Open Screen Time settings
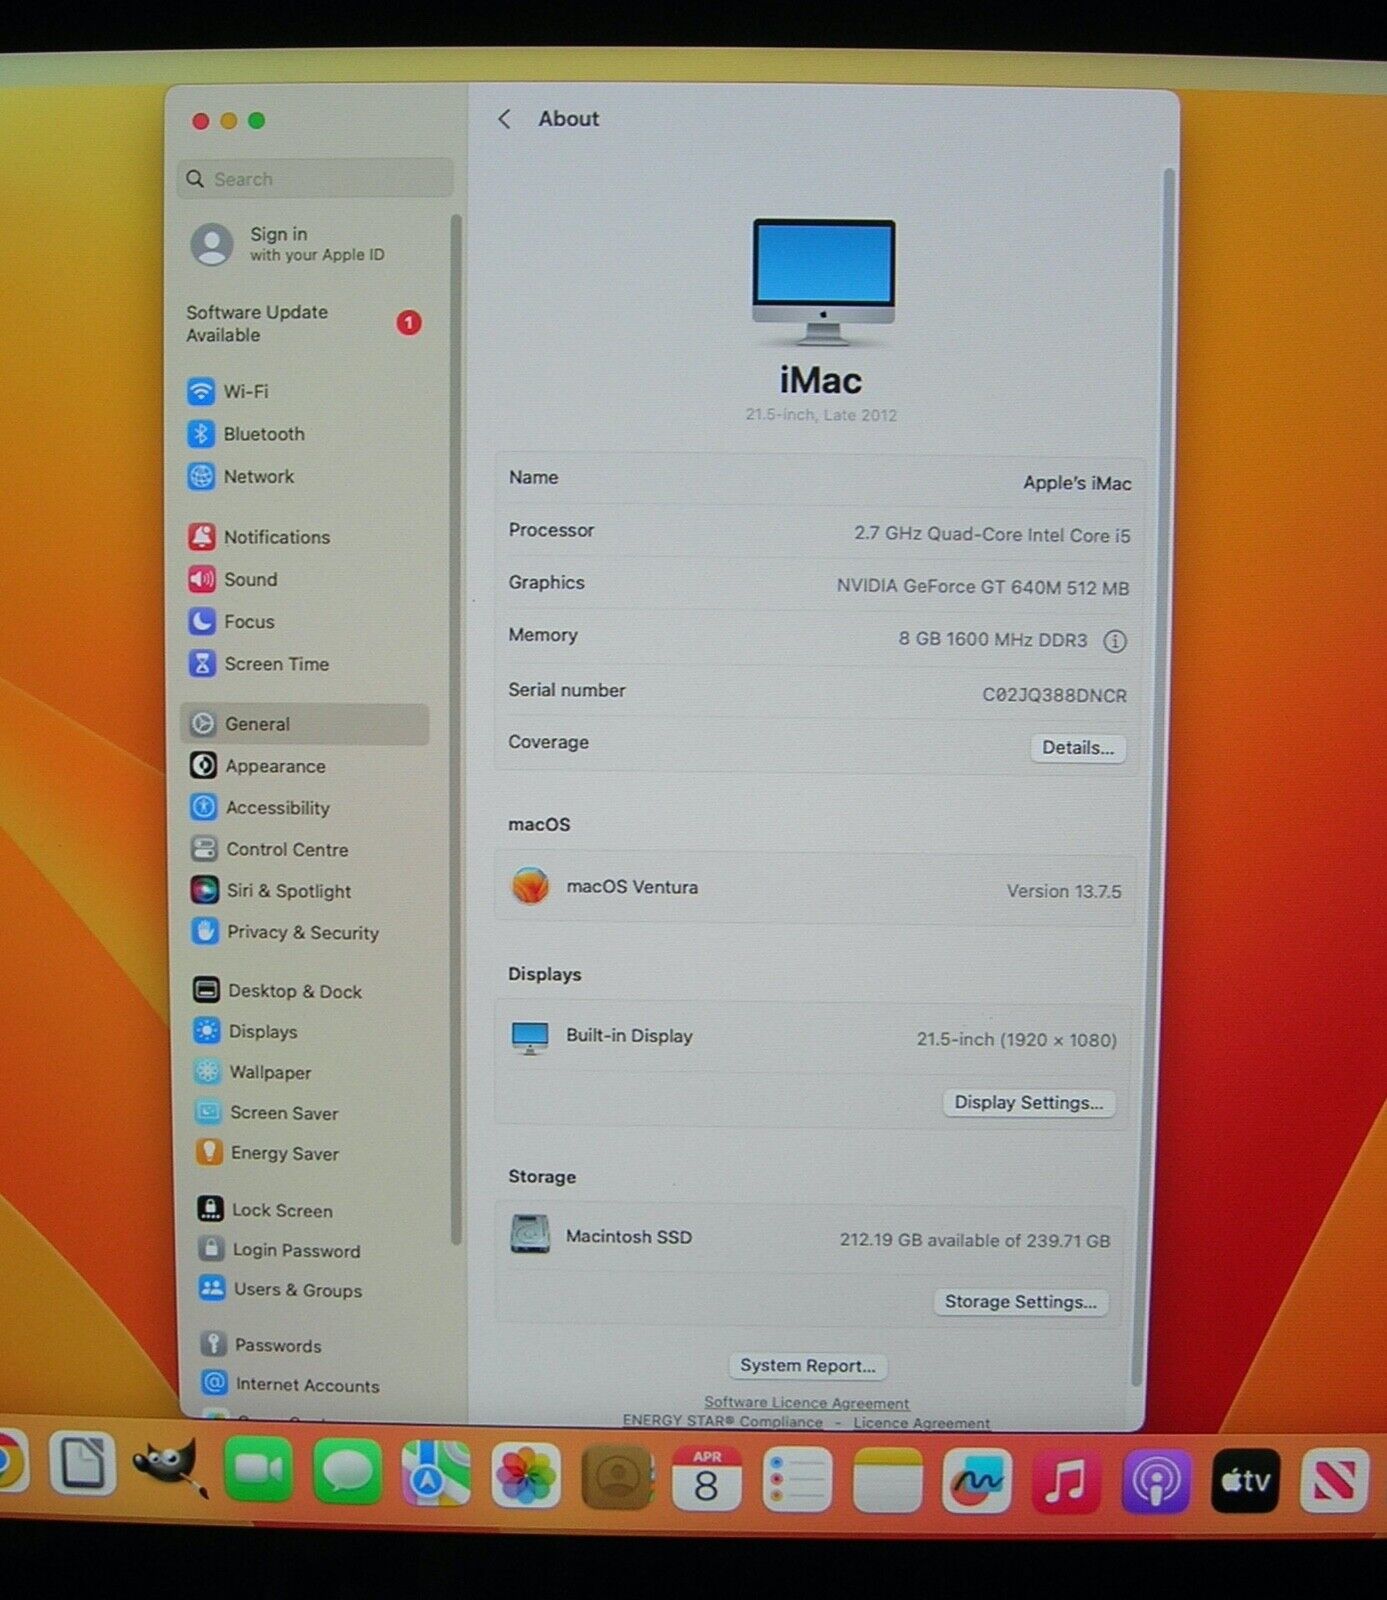Viewport: 1387px width, 1600px height. (x=259, y=664)
